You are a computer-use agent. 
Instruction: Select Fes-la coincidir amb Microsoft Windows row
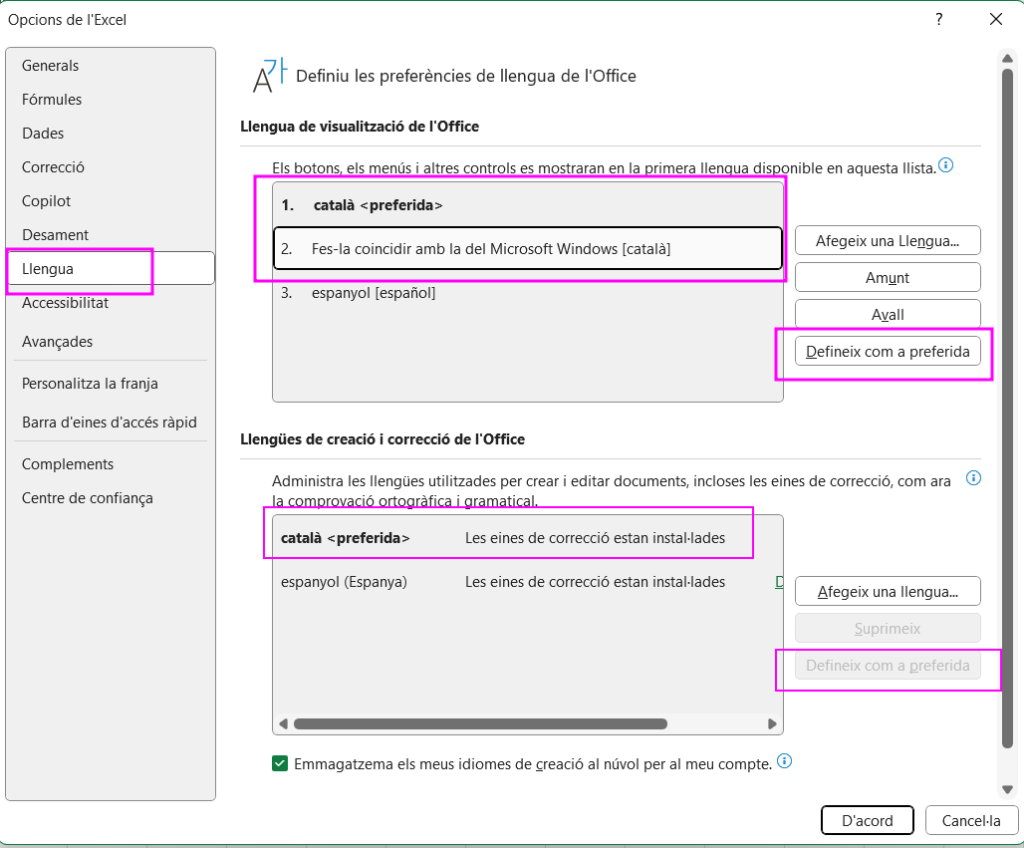(x=528, y=248)
